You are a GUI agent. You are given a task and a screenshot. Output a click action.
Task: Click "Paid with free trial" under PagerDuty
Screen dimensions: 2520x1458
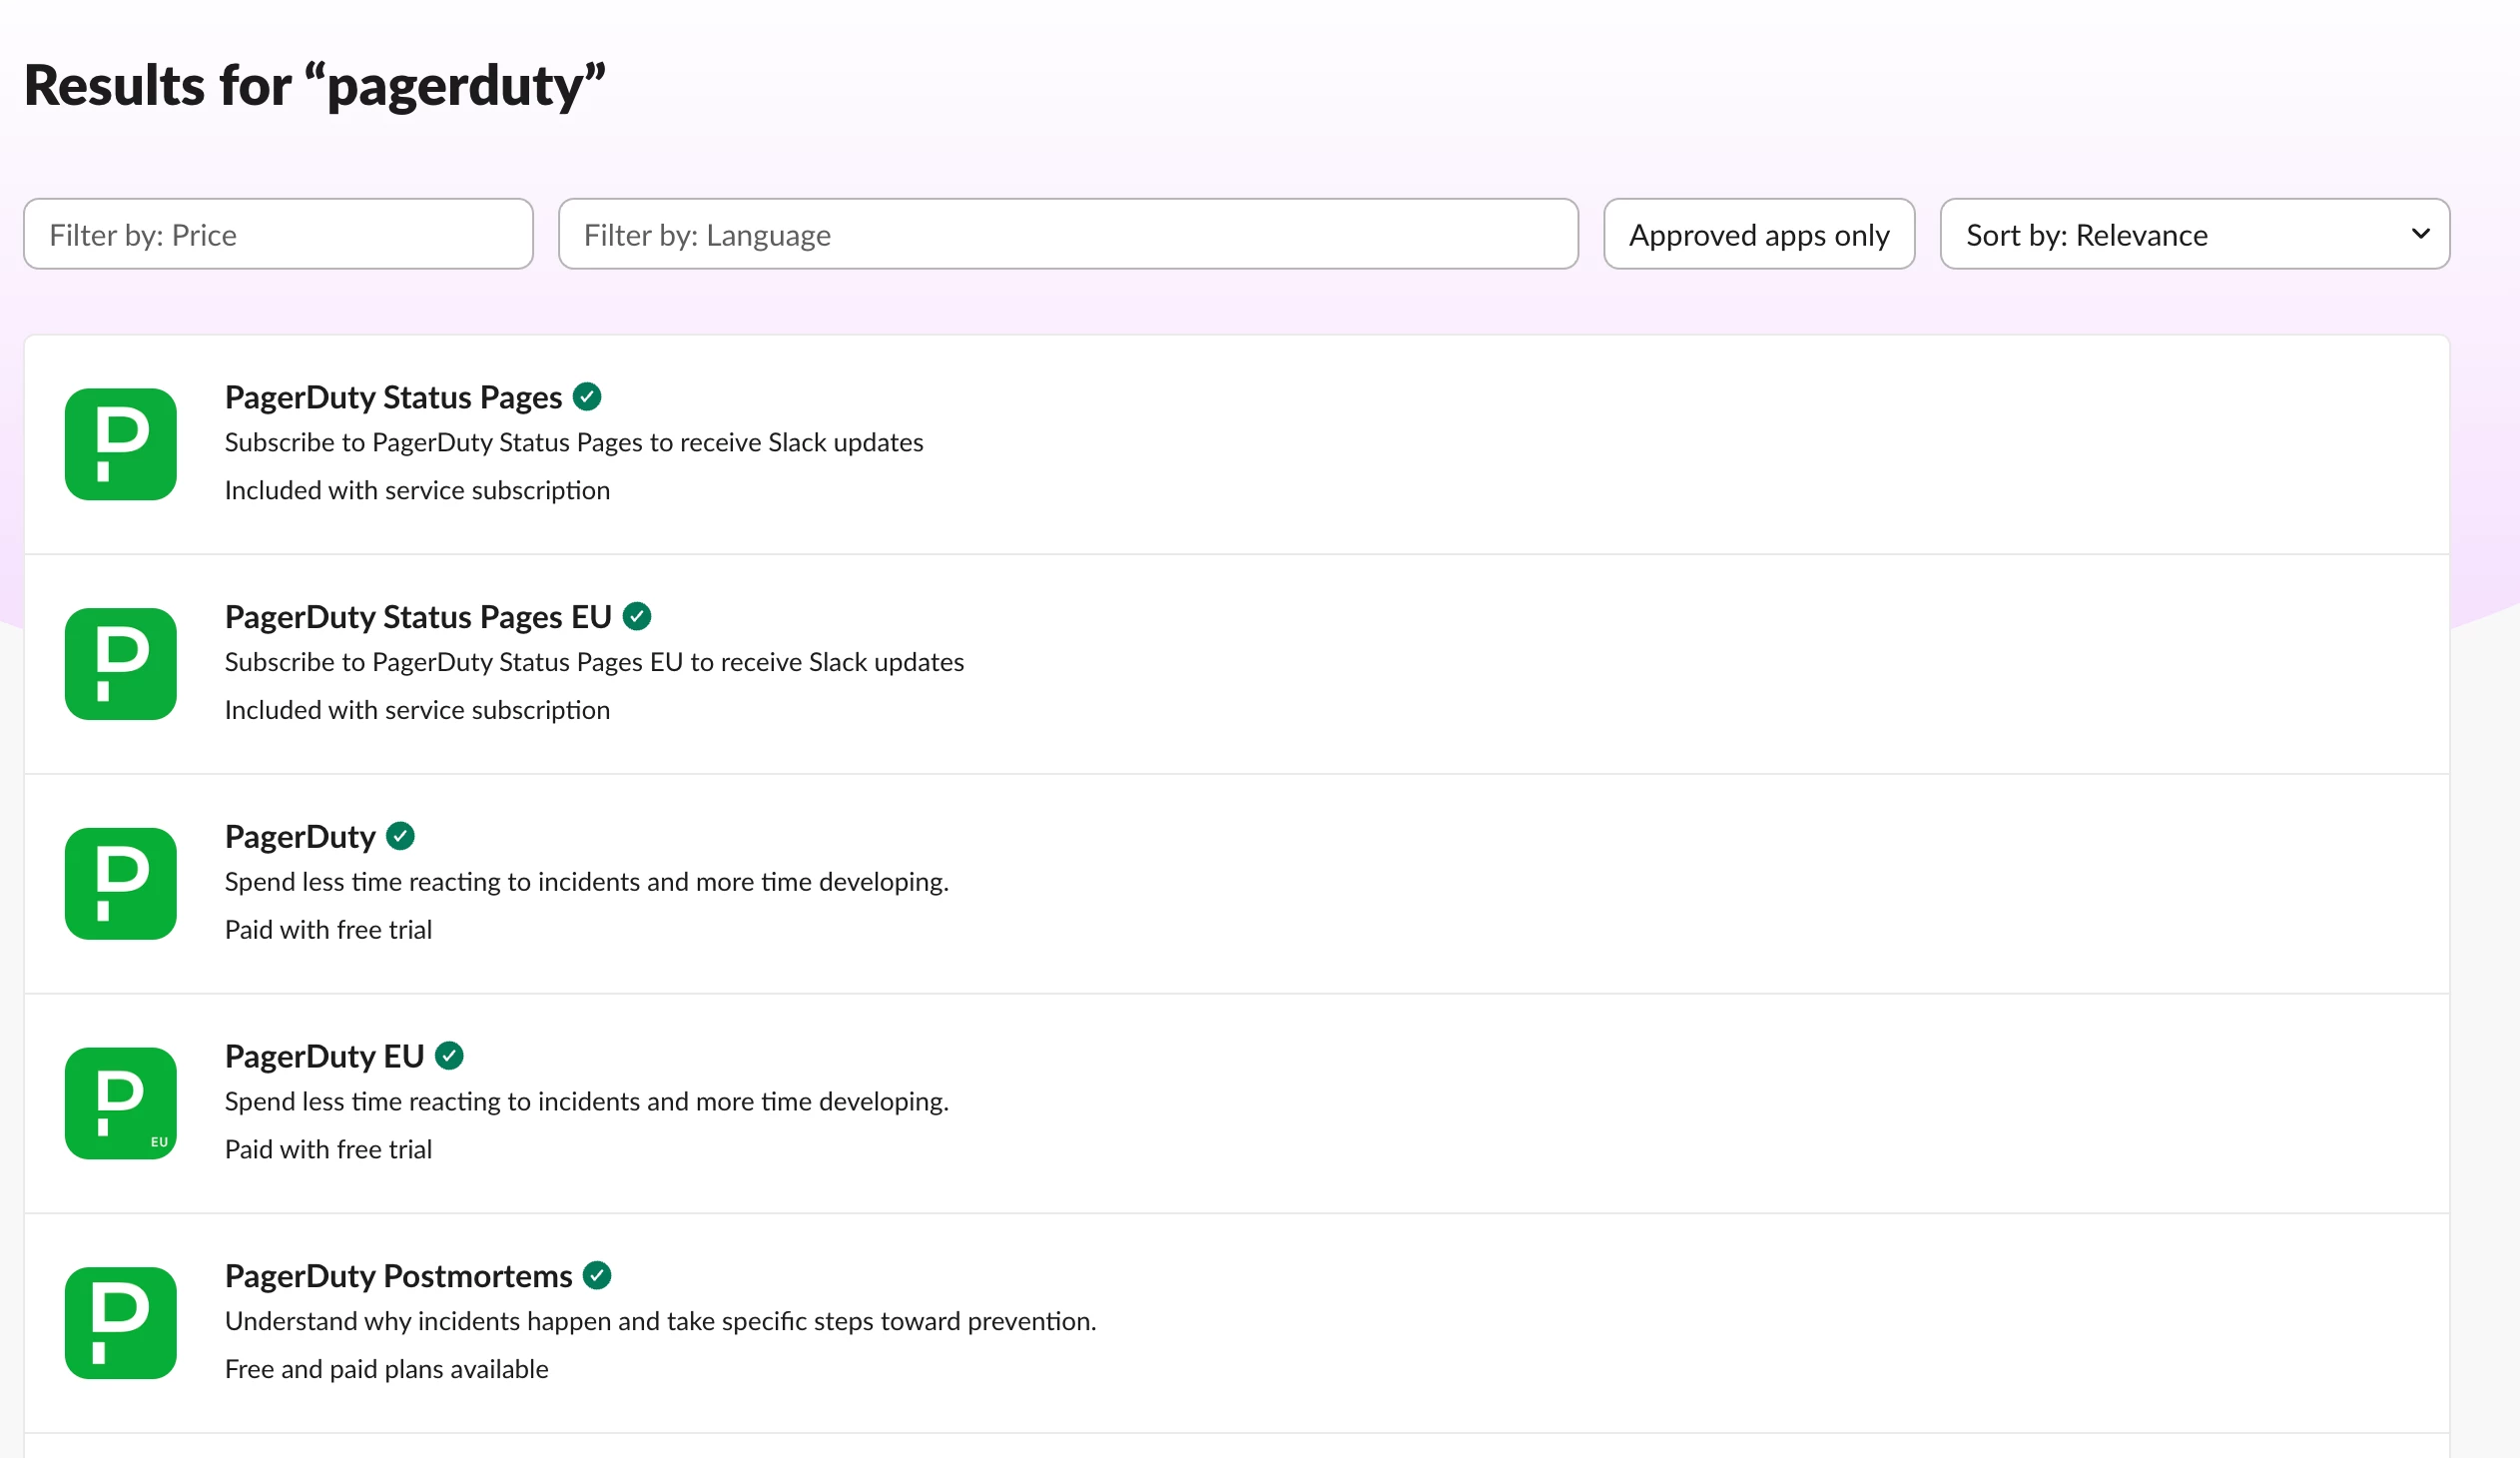coord(328,930)
